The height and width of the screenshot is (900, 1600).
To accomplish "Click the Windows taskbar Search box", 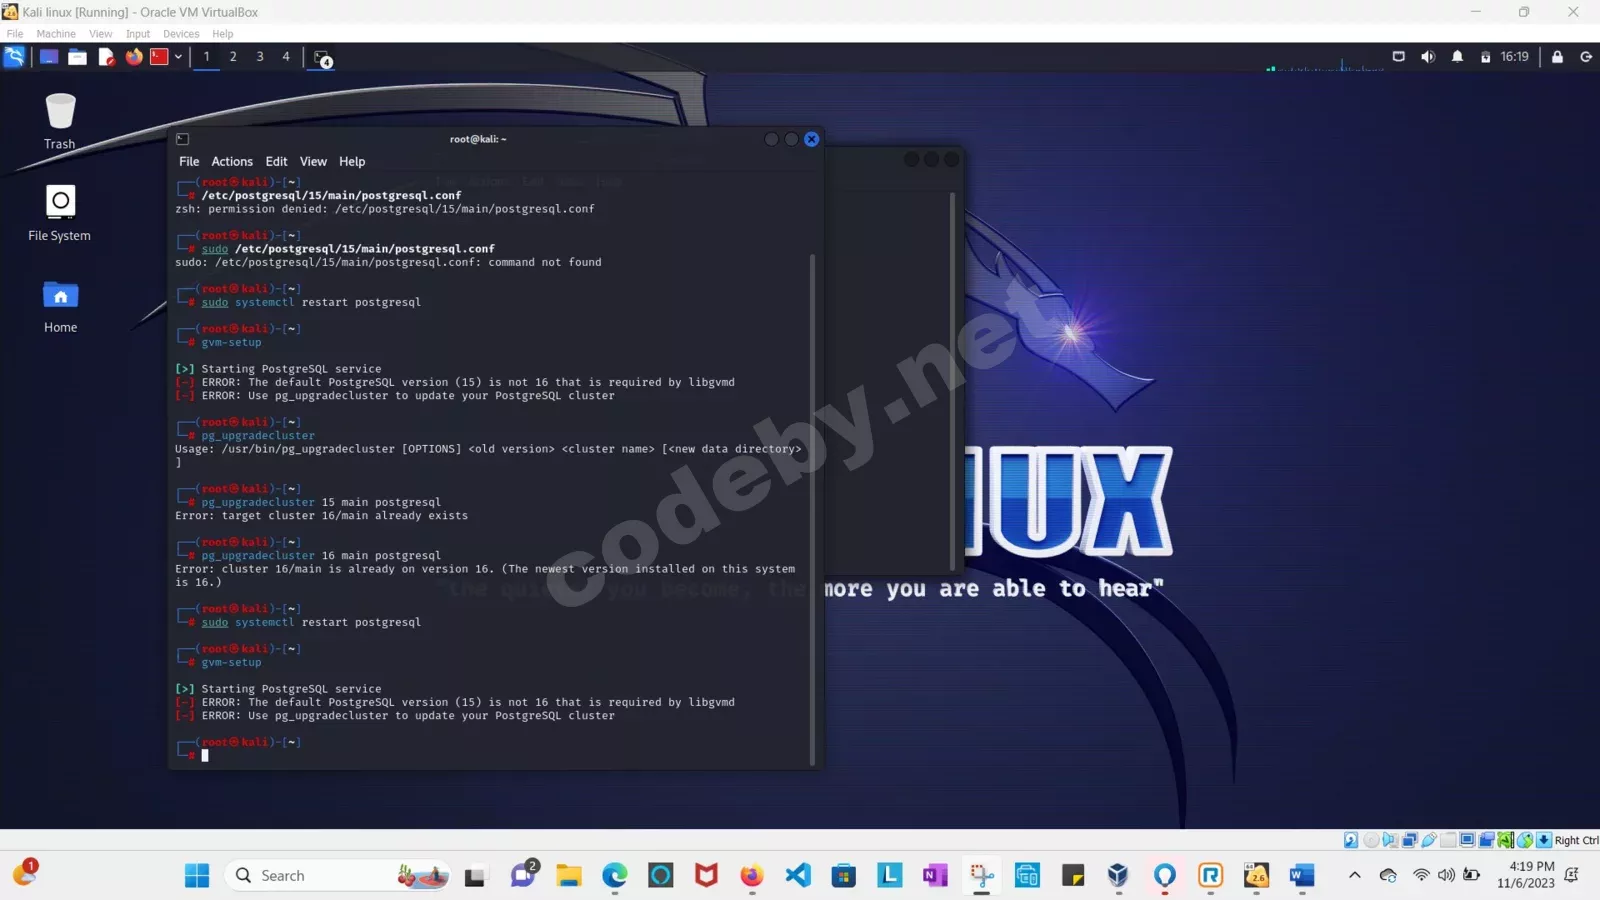I will tap(336, 876).
